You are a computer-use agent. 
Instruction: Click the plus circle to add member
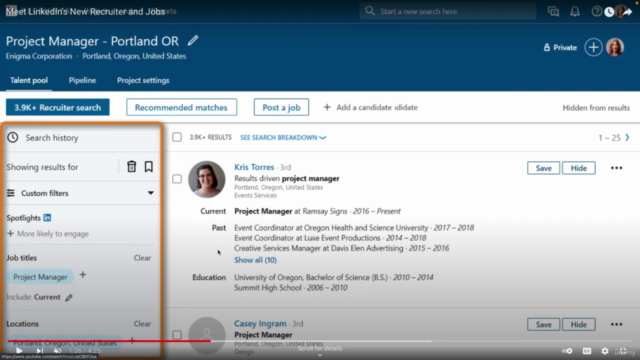593,47
